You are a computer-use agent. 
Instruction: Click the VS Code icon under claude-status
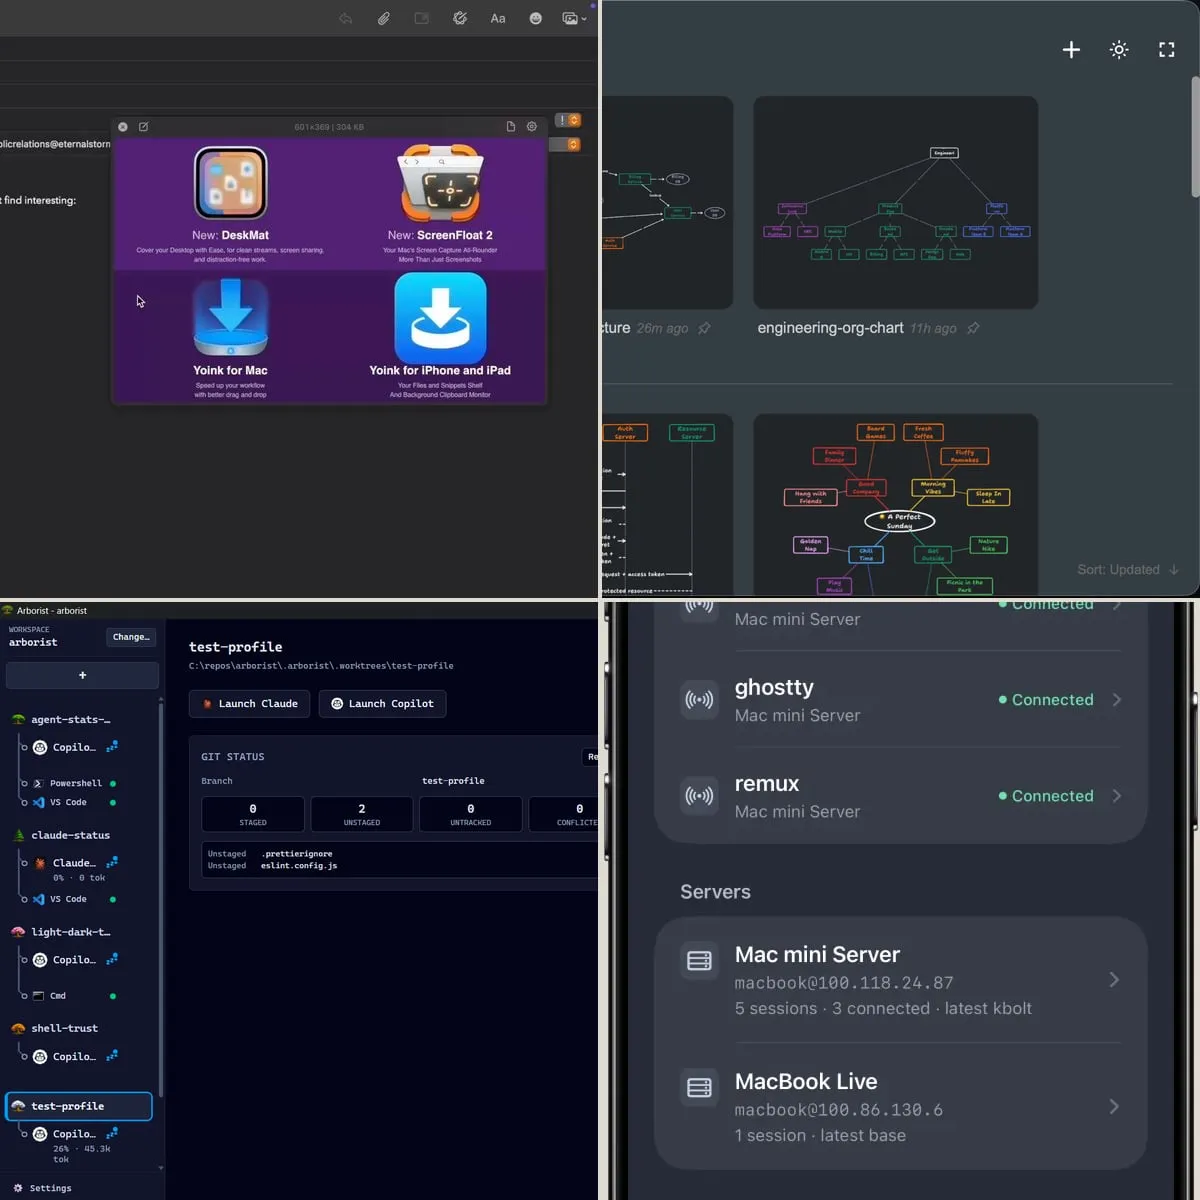click(x=39, y=899)
